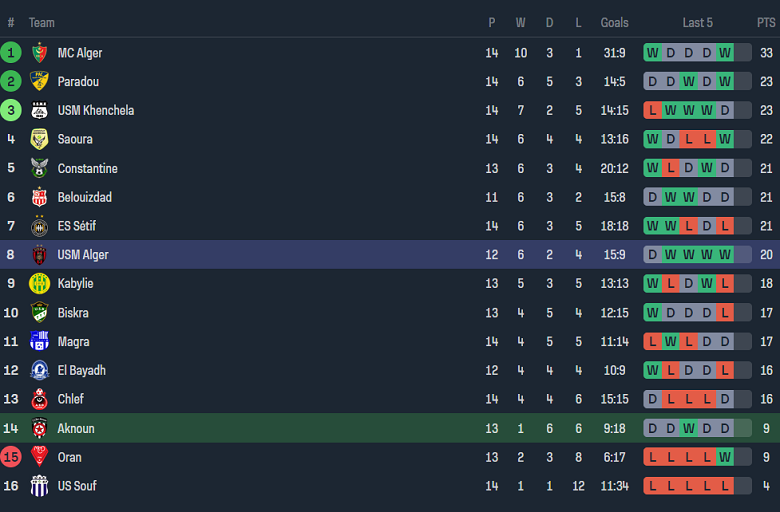Click MC Alger's latest W result
The width and height of the screenshot is (780, 512).
(725, 53)
